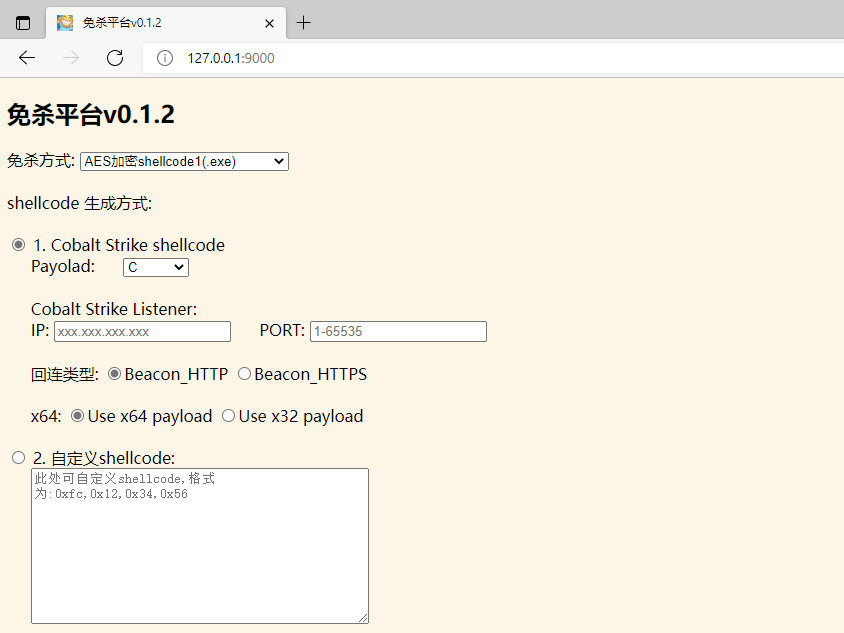Image resolution: width=844 pixels, height=633 pixels.
Task: Choose Use x32 payload
Action: pos(228,416)
